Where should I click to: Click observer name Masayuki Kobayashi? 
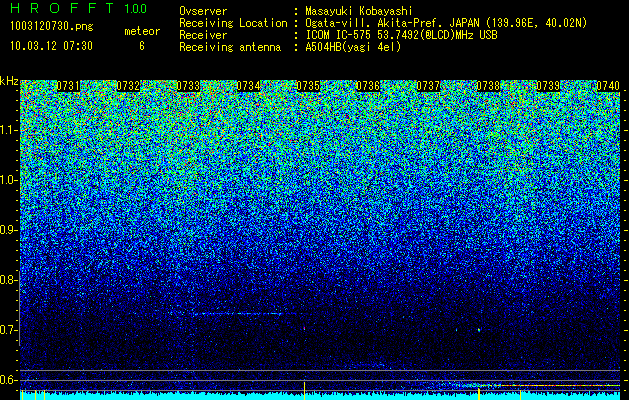[x=359, y=11]
